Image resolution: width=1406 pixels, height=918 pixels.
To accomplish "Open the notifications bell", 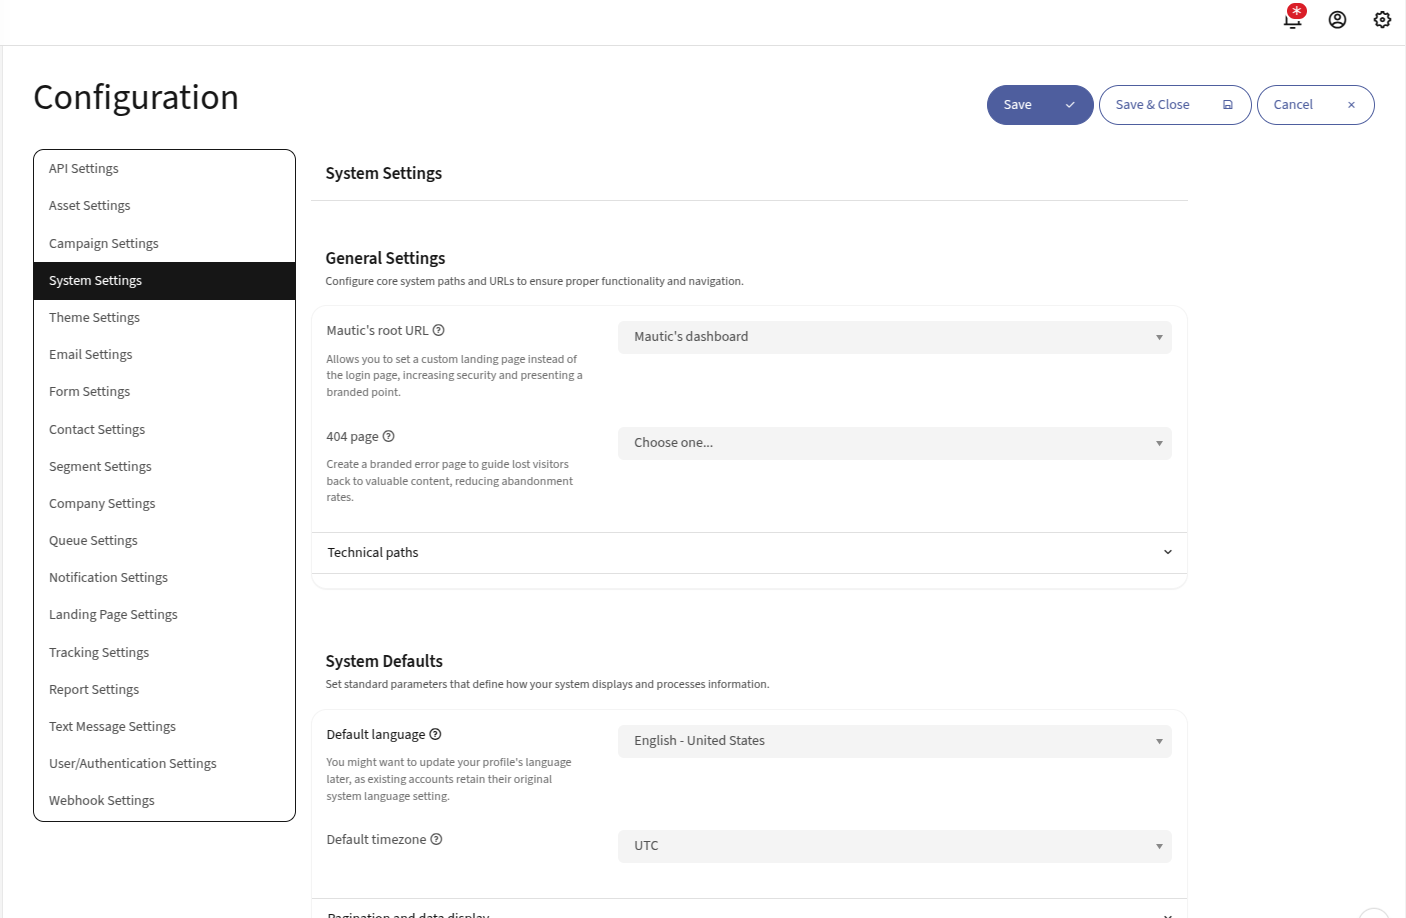I will pyautogui.click(x=1292, y=19).
